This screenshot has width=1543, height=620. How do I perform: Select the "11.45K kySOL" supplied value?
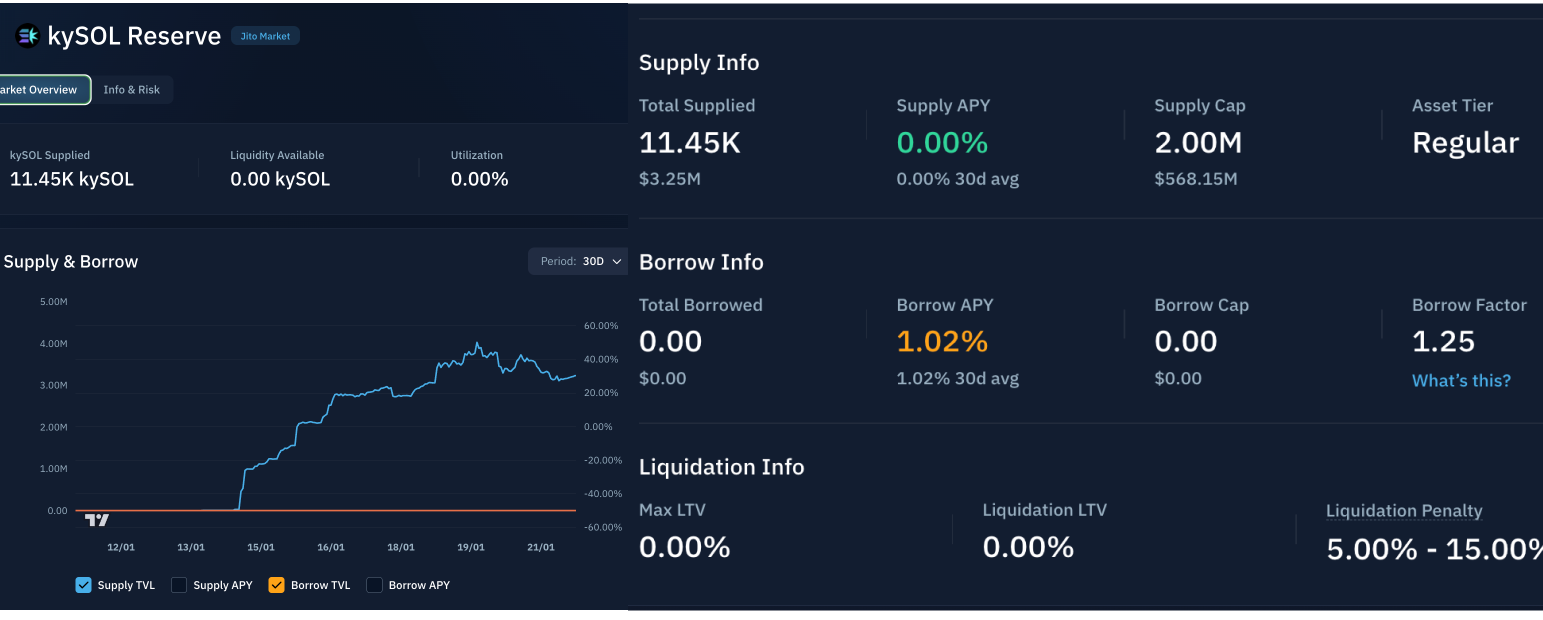[x=72, y=180]
